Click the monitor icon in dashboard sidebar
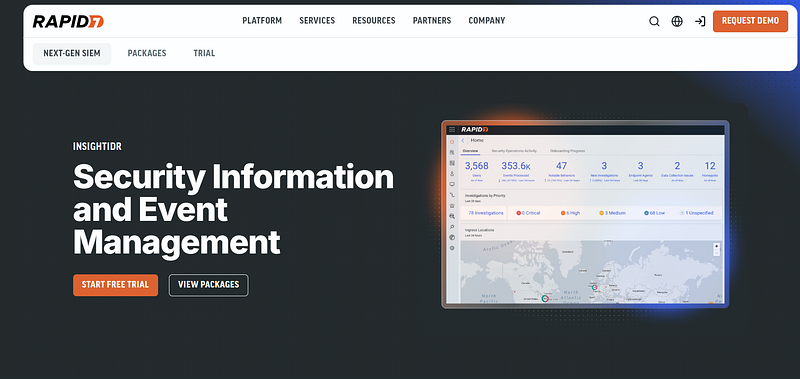800x379 pixels. 452,184
